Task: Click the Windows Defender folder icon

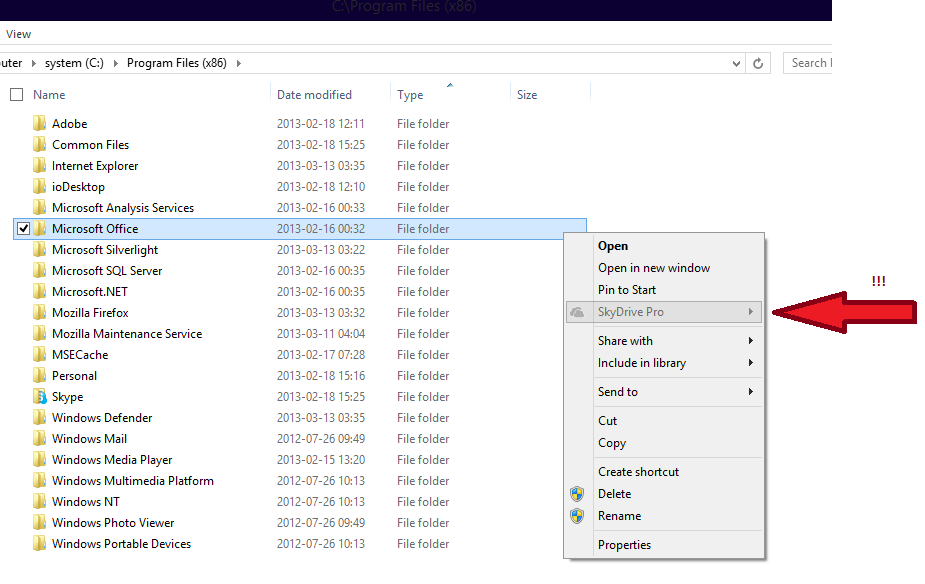Action: 39,418
